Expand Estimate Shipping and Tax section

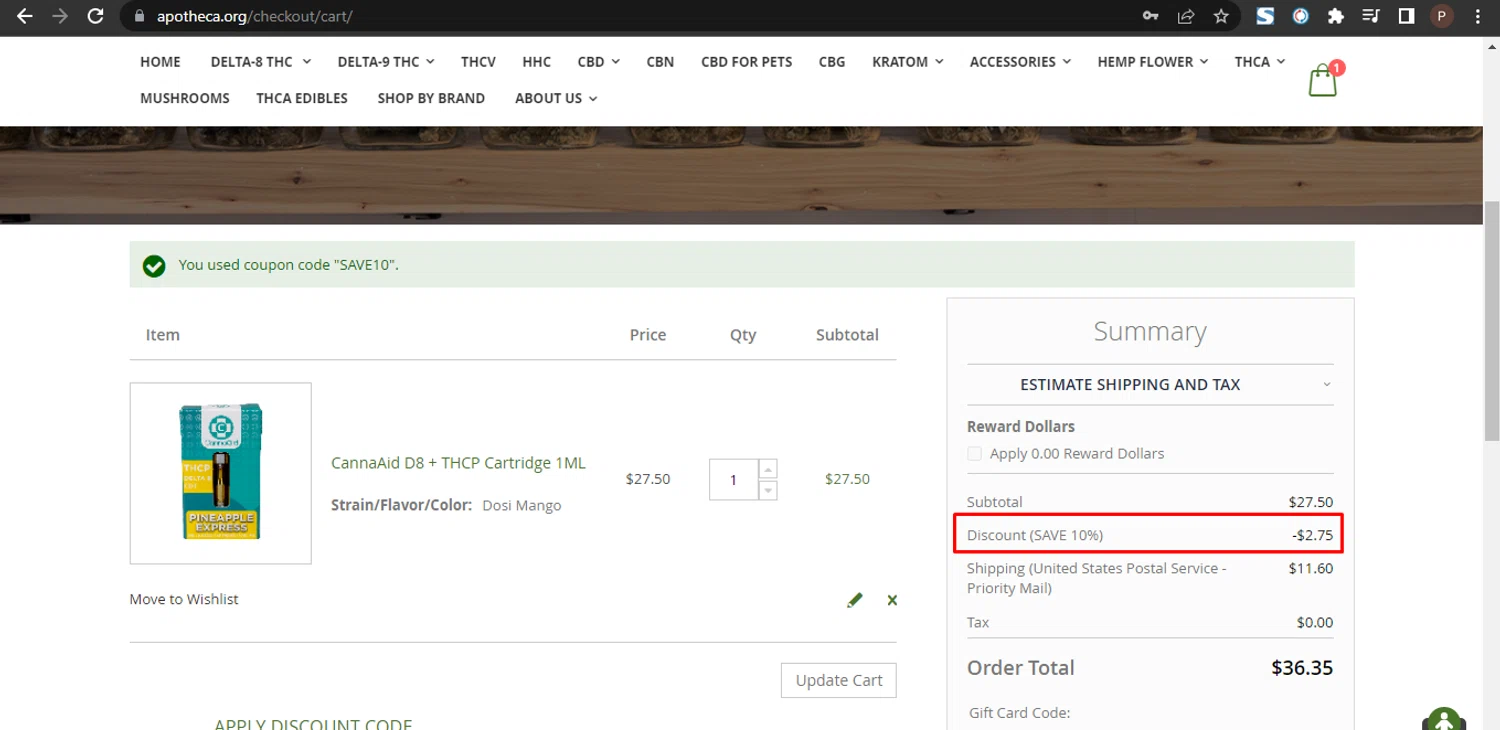click(x=1150, y=385)
